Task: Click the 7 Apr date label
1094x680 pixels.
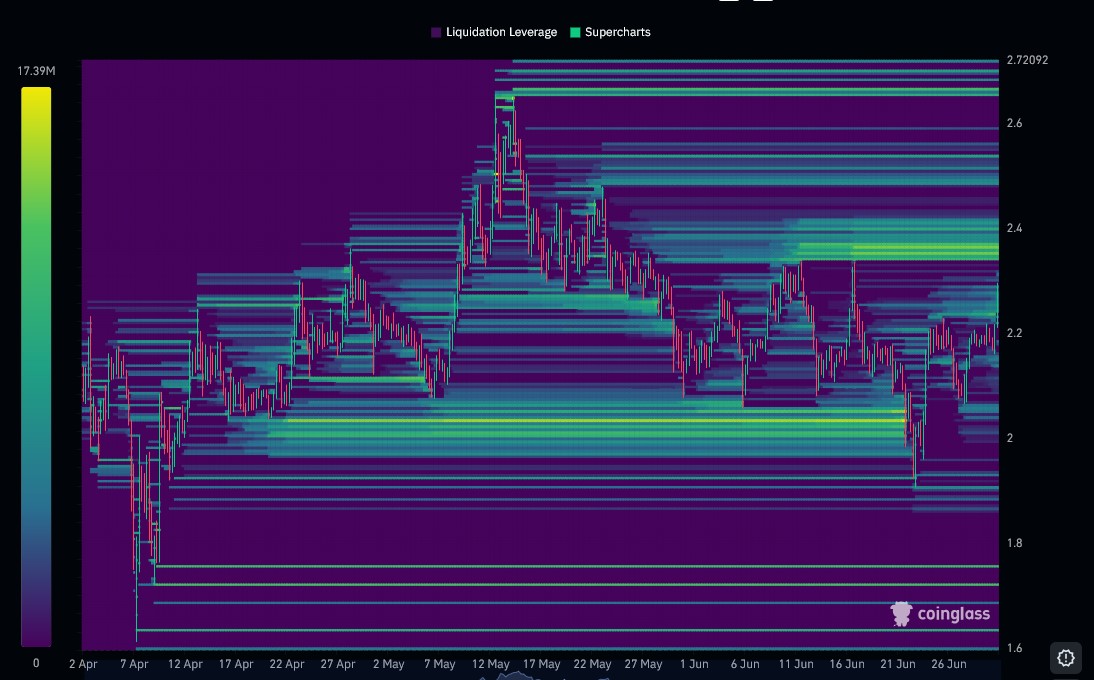Action: (134, 664)
